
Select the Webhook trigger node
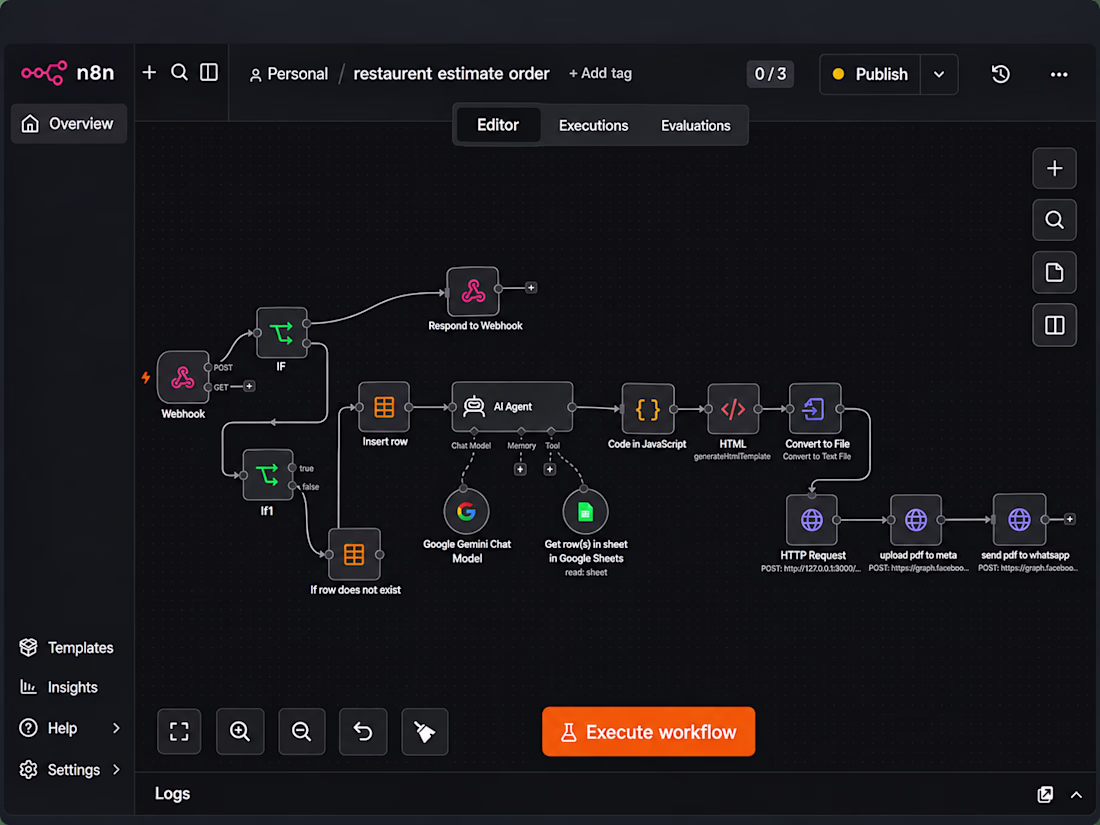(x=183, y=377)
